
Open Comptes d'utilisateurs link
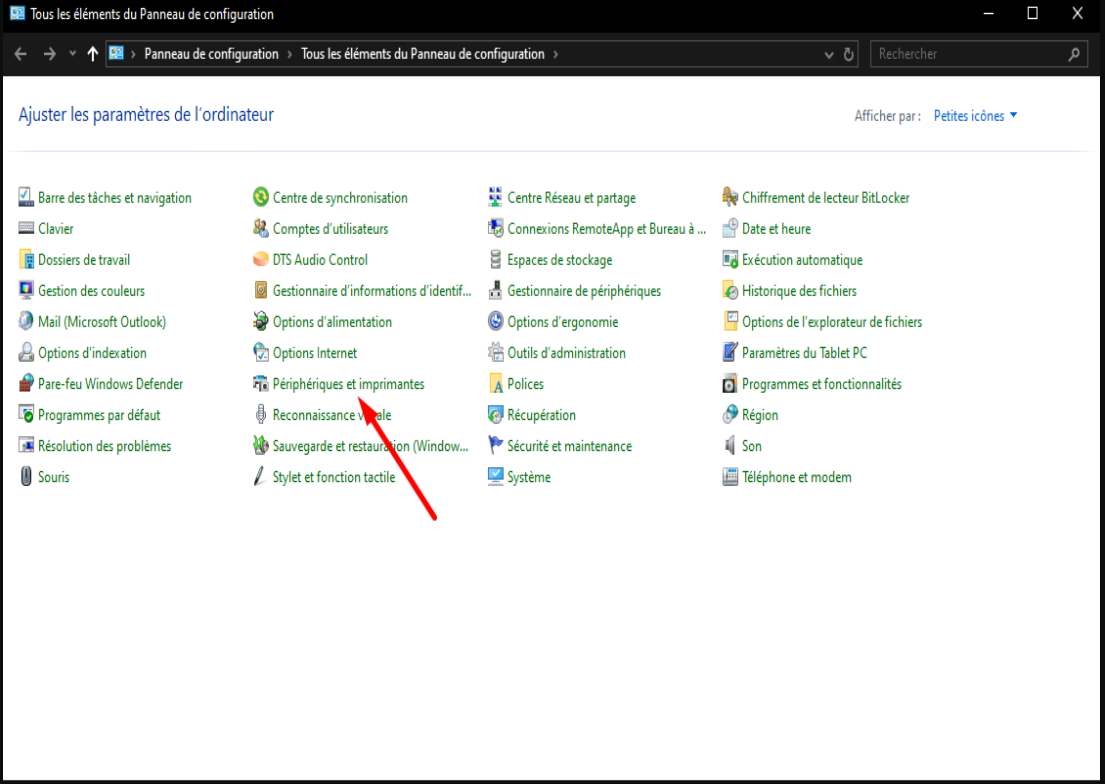pos(331,228)
